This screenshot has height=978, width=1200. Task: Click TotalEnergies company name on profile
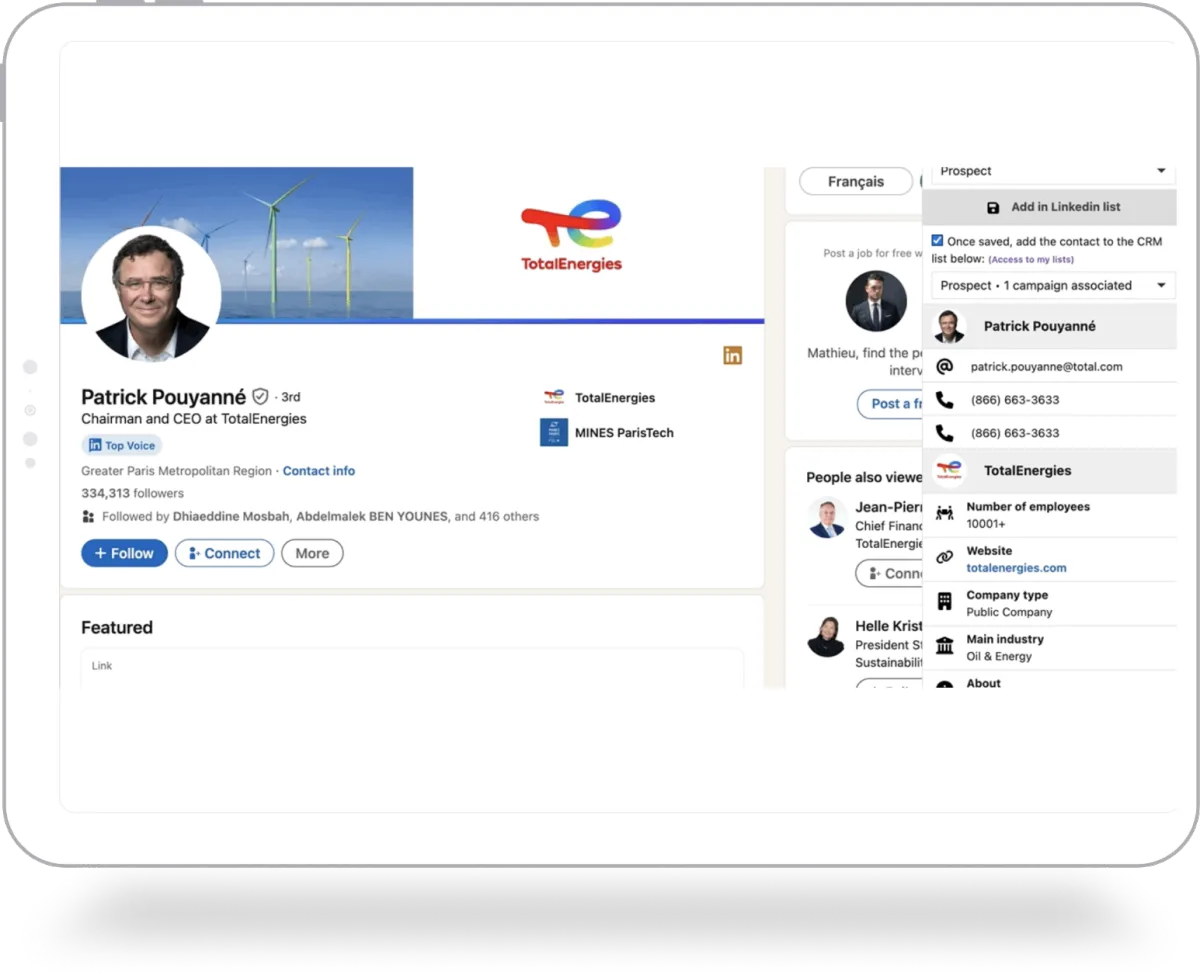615,397
